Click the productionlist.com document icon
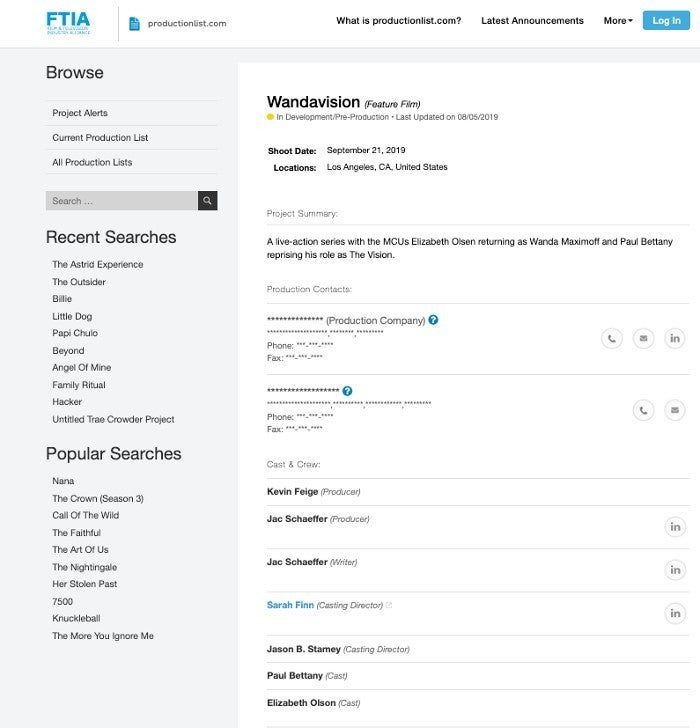 coord(135,23)
